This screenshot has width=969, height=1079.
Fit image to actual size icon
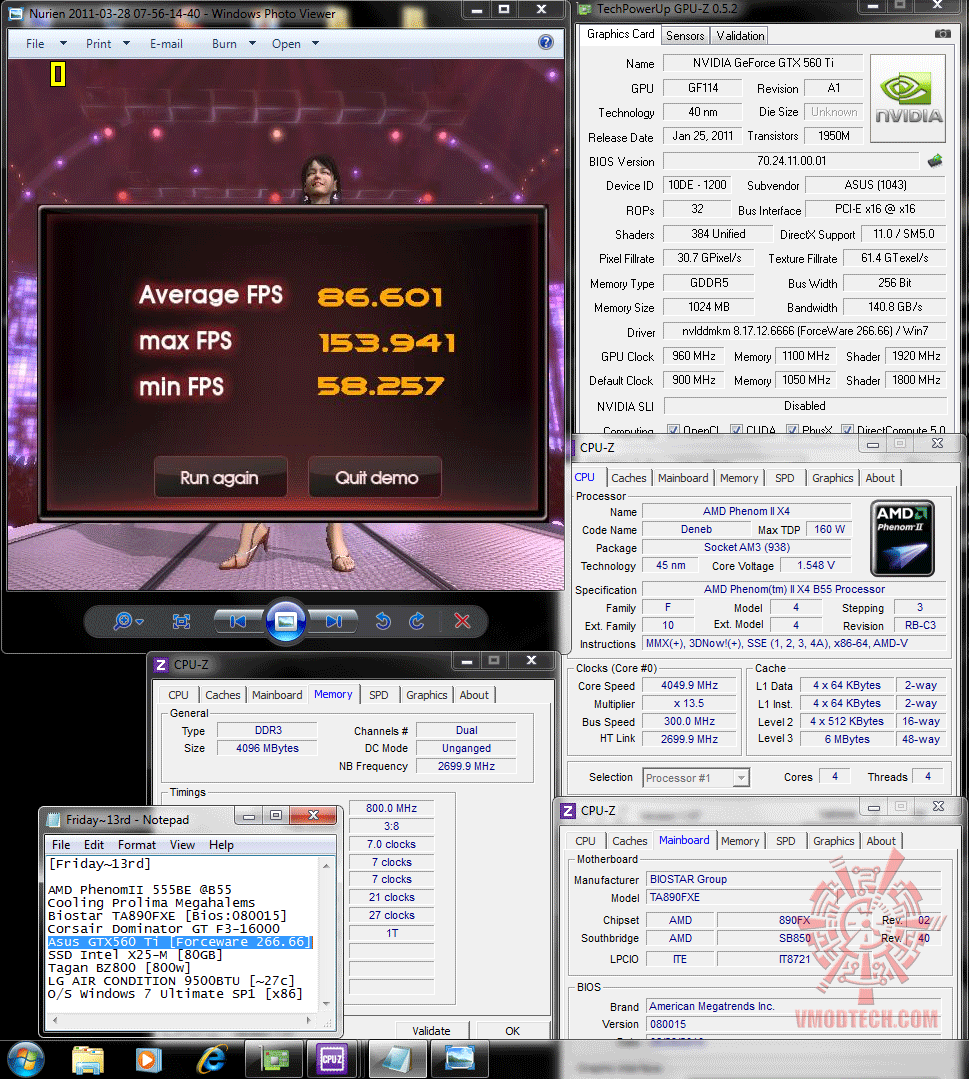pyautogui.click(x=182, y=621)
